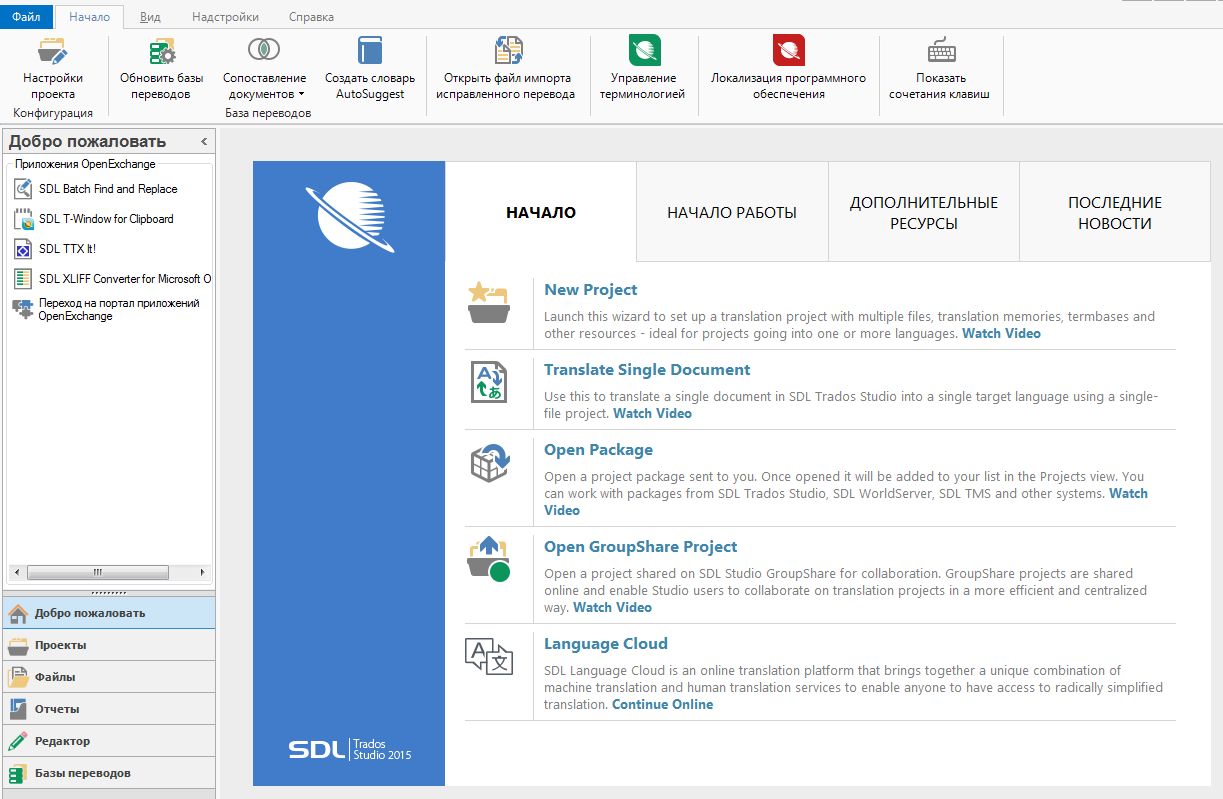Image resolution: width=1223 pixels, height=799 pixels.
Task: Click the SDL TTX It! icon
Action: [x=23, y=249]
